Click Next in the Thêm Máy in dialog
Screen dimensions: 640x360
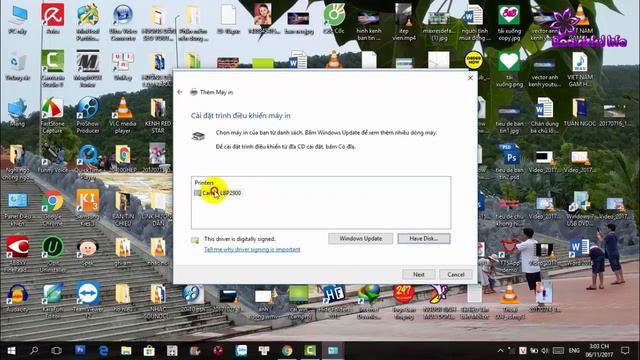click(x=418, y=274)
